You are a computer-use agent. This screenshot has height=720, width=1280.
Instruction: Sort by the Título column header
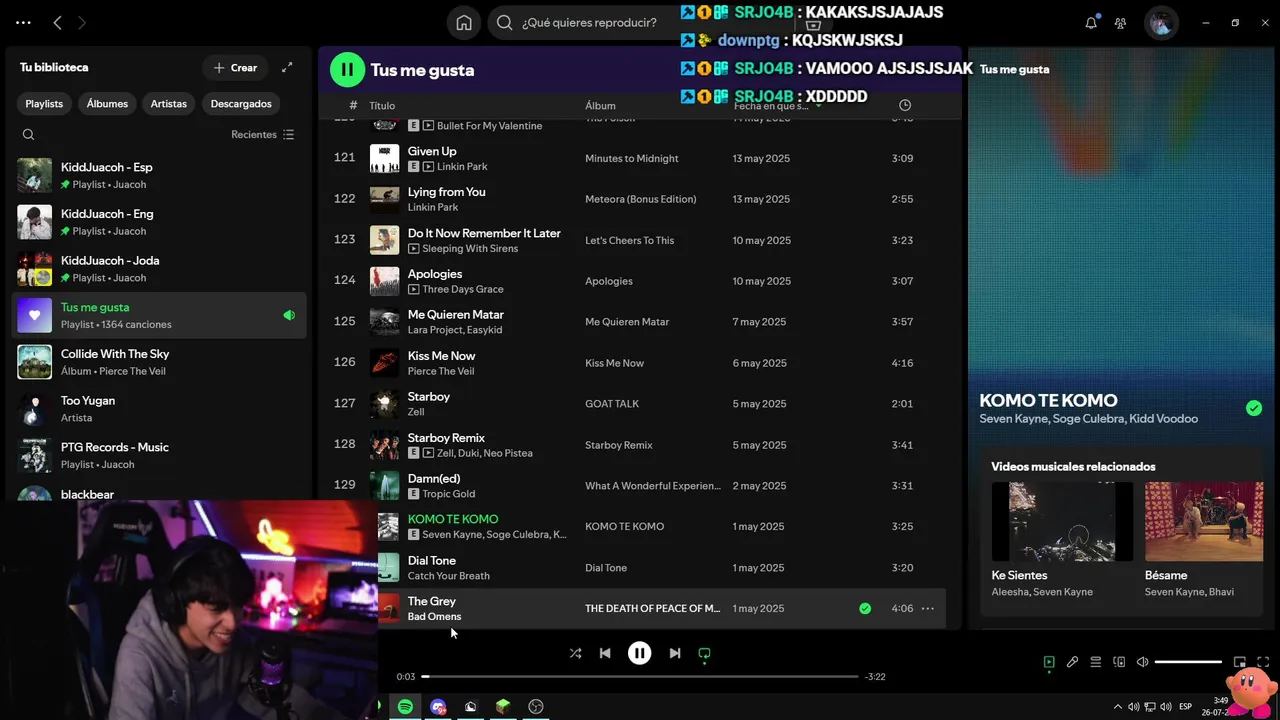(382, 105)
